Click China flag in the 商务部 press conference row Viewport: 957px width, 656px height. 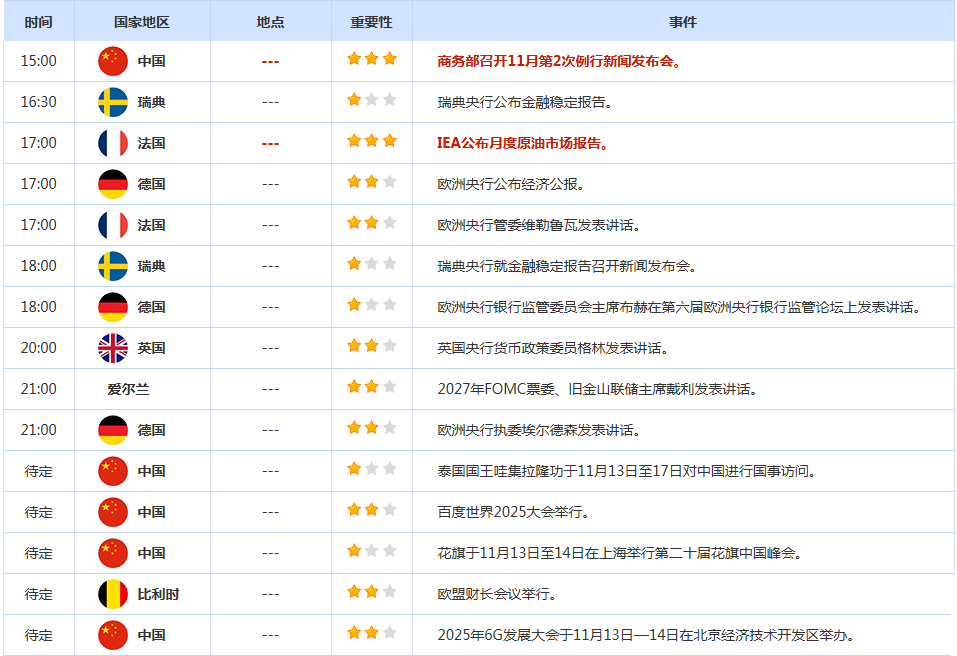113,61
